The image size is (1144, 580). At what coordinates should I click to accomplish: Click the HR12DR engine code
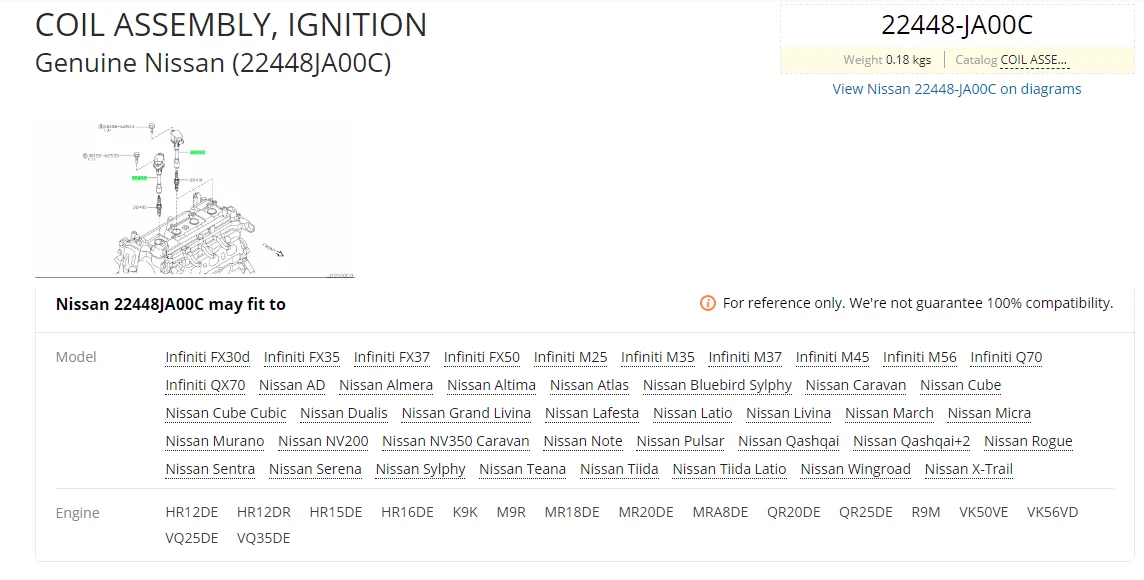pos(263,512)
